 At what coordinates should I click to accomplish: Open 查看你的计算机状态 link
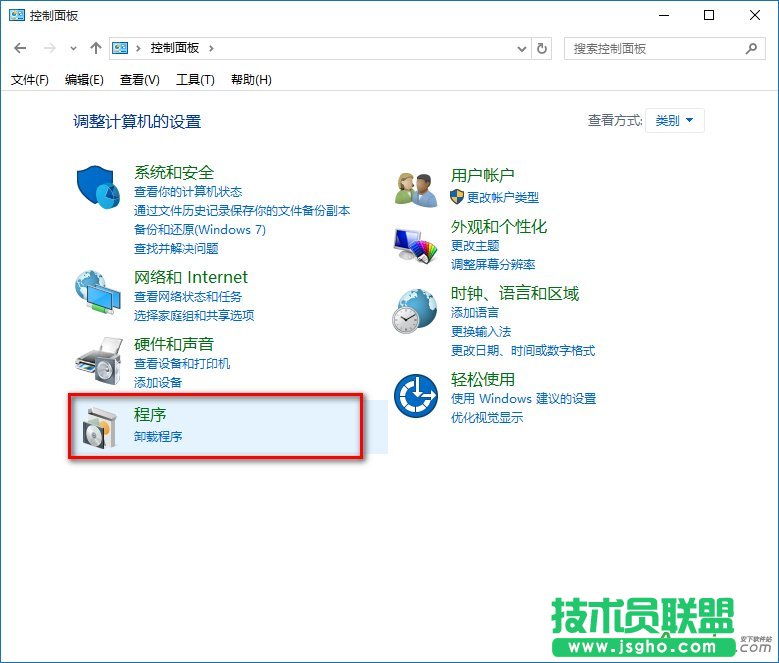click(x=188, y=192)
